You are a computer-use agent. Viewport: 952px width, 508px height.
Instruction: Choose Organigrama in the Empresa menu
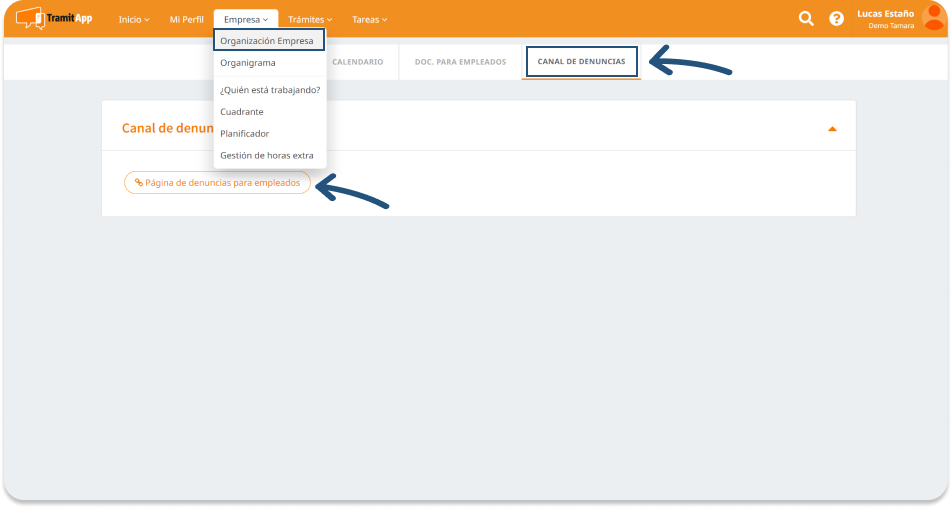point(248,63)
